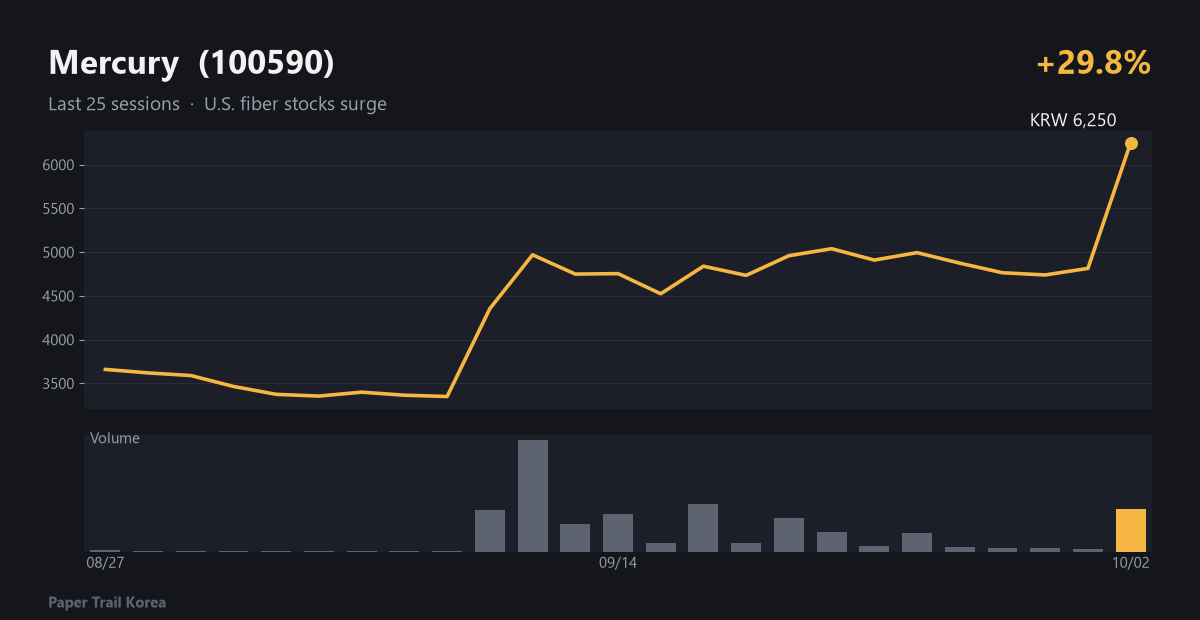The height and width of the screenshot is (620, 1200).
Task: Click the 5000 y-axis label
Action: coord(59,253)
